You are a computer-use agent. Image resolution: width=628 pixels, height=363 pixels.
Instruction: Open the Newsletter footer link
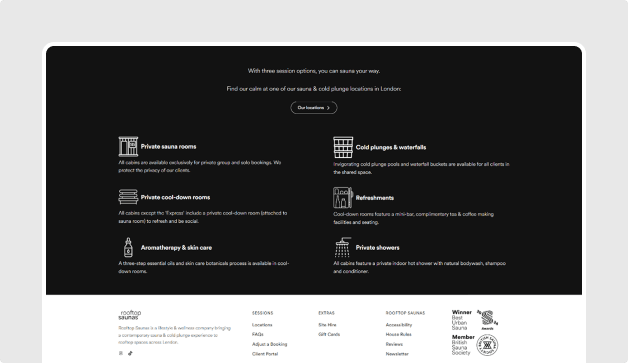tap(397, 354)
